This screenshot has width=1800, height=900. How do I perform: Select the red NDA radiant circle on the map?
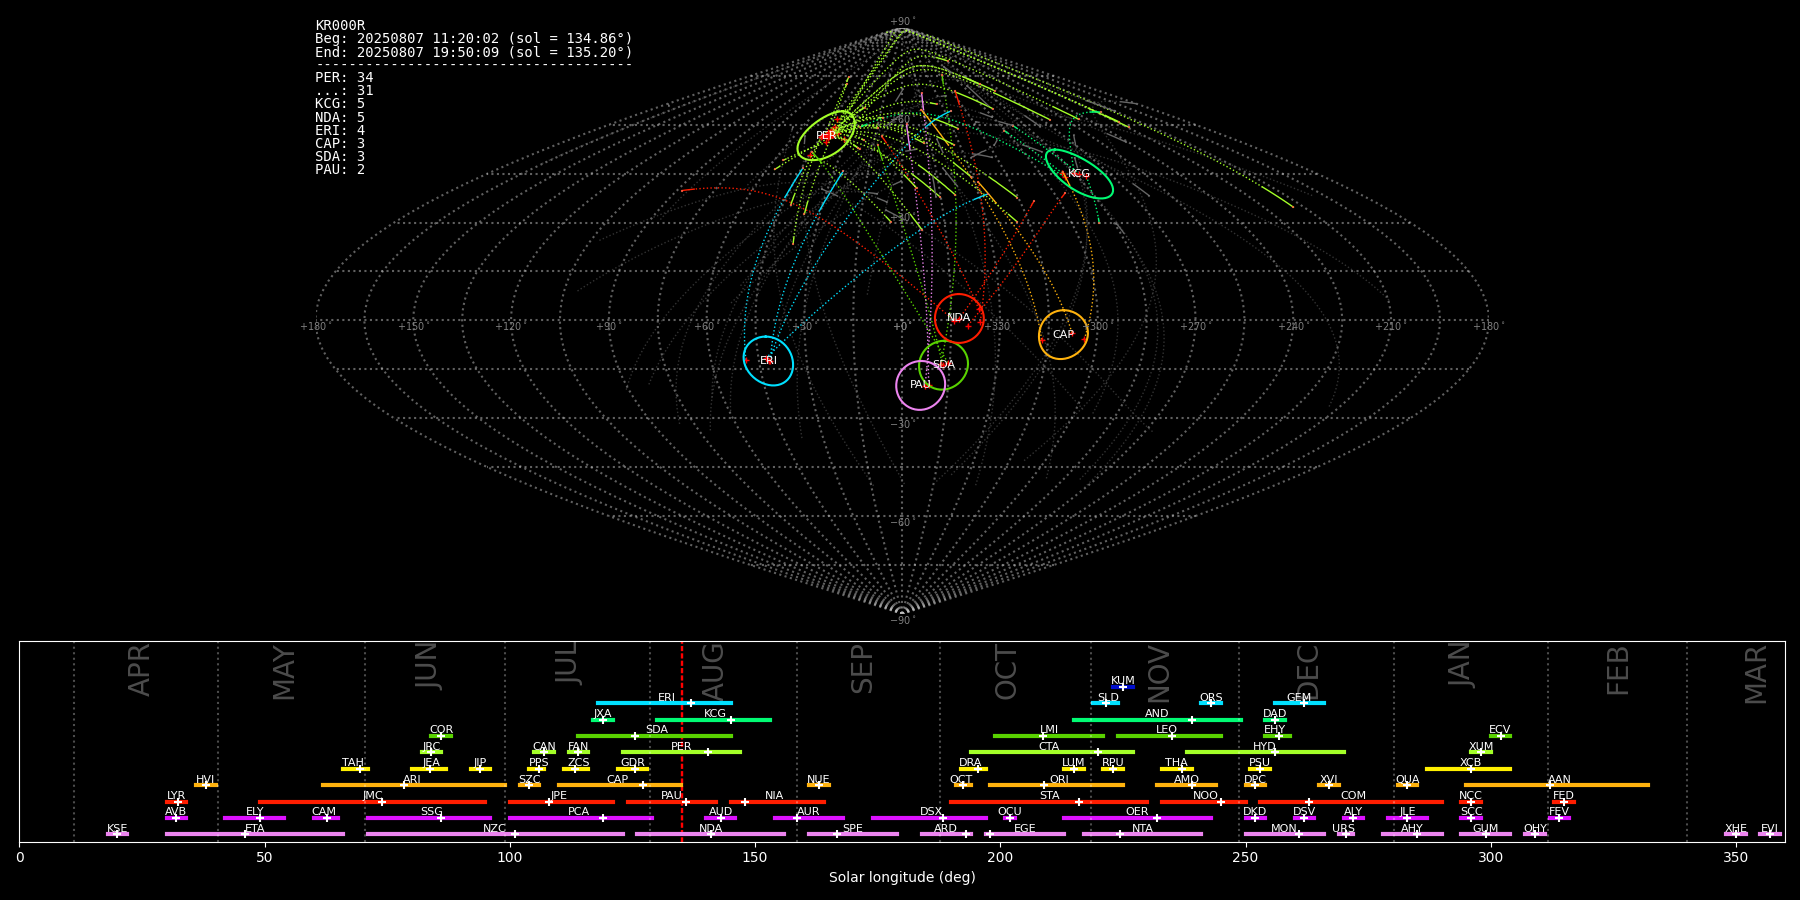tap(959, 318)
